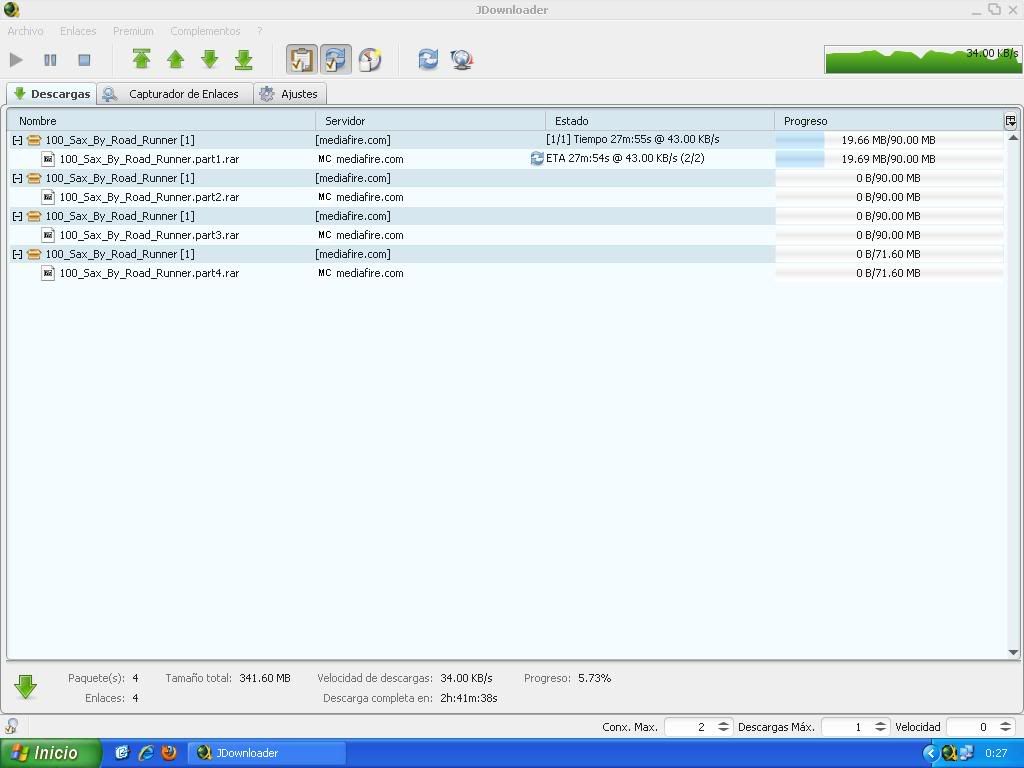Open the Archivo menu

pos(25,31)
